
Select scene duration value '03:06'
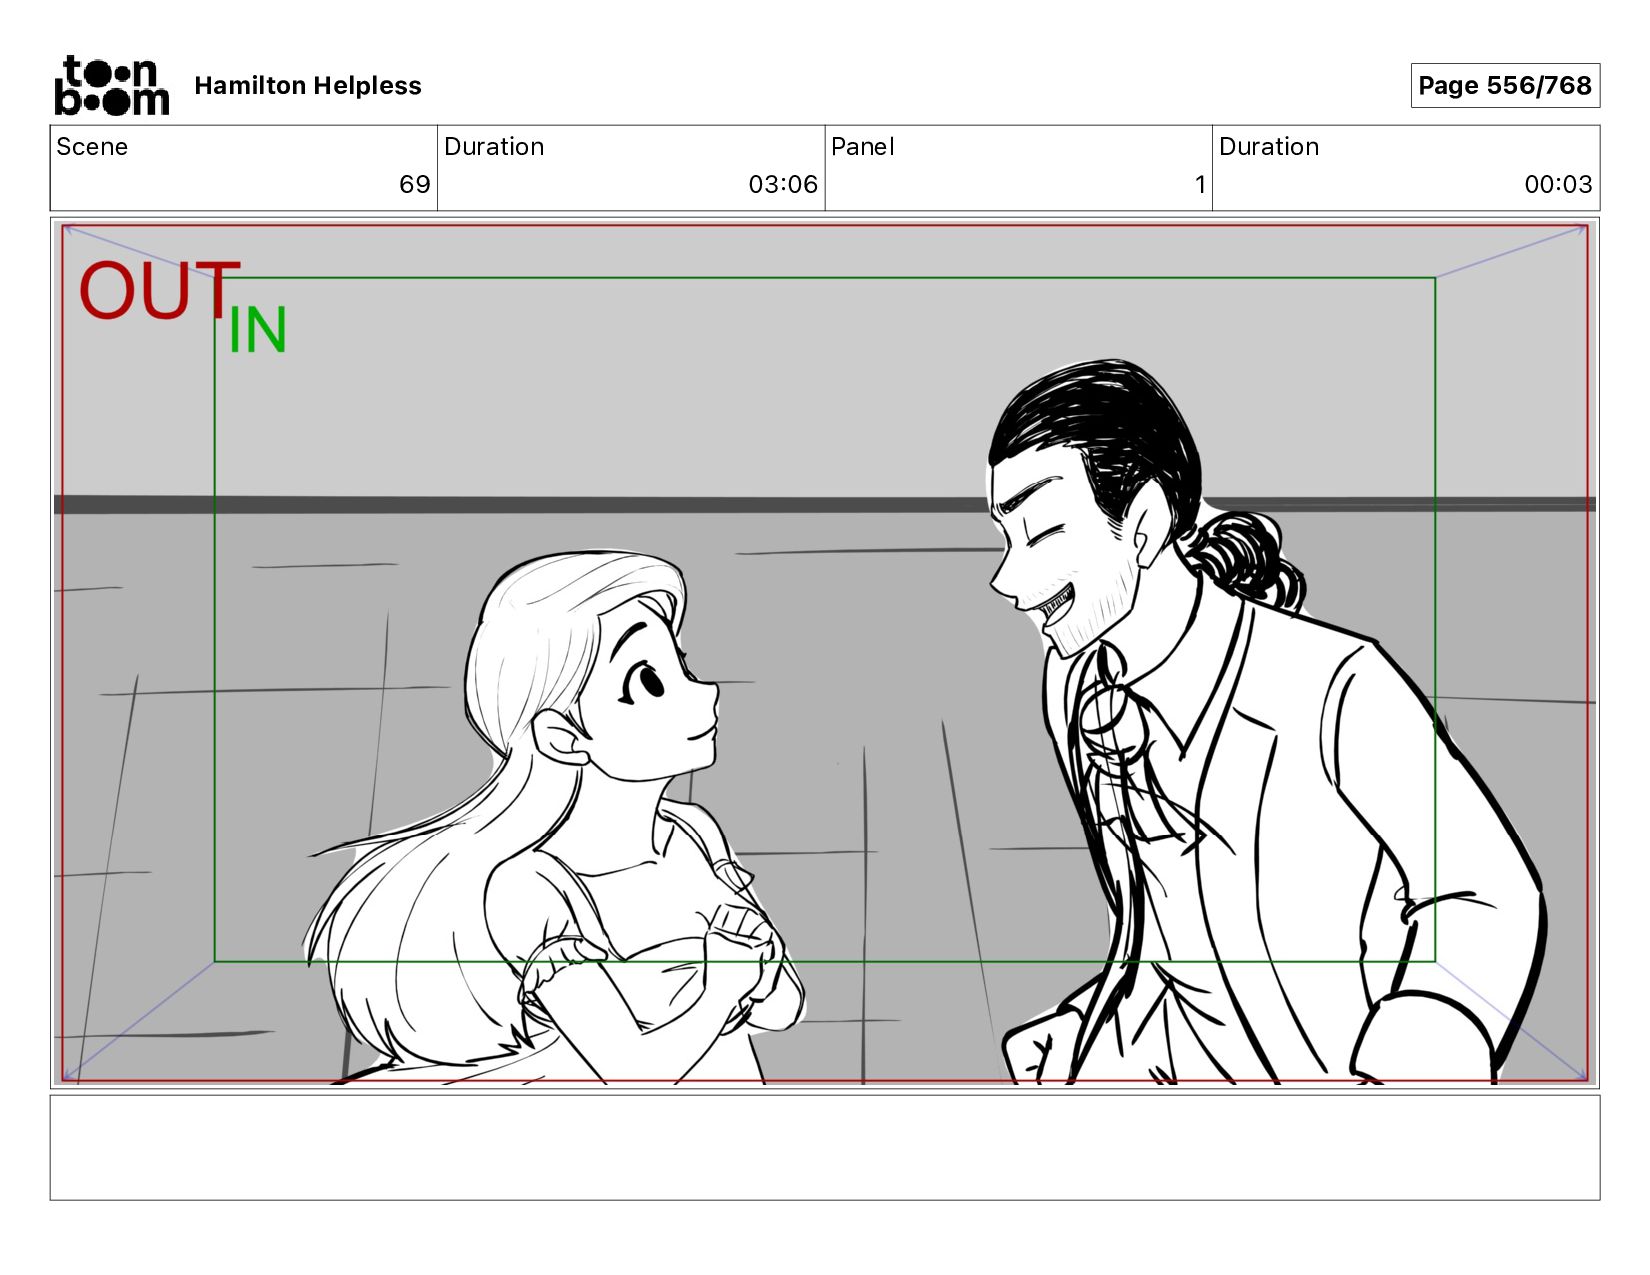783,184
